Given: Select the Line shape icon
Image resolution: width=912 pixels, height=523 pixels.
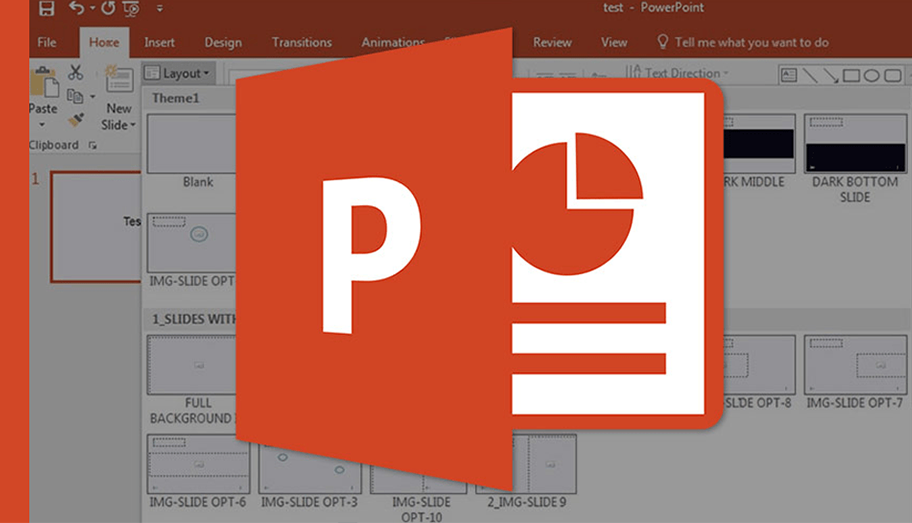Looking at the screenshot, I should click(x=810, y=75).
